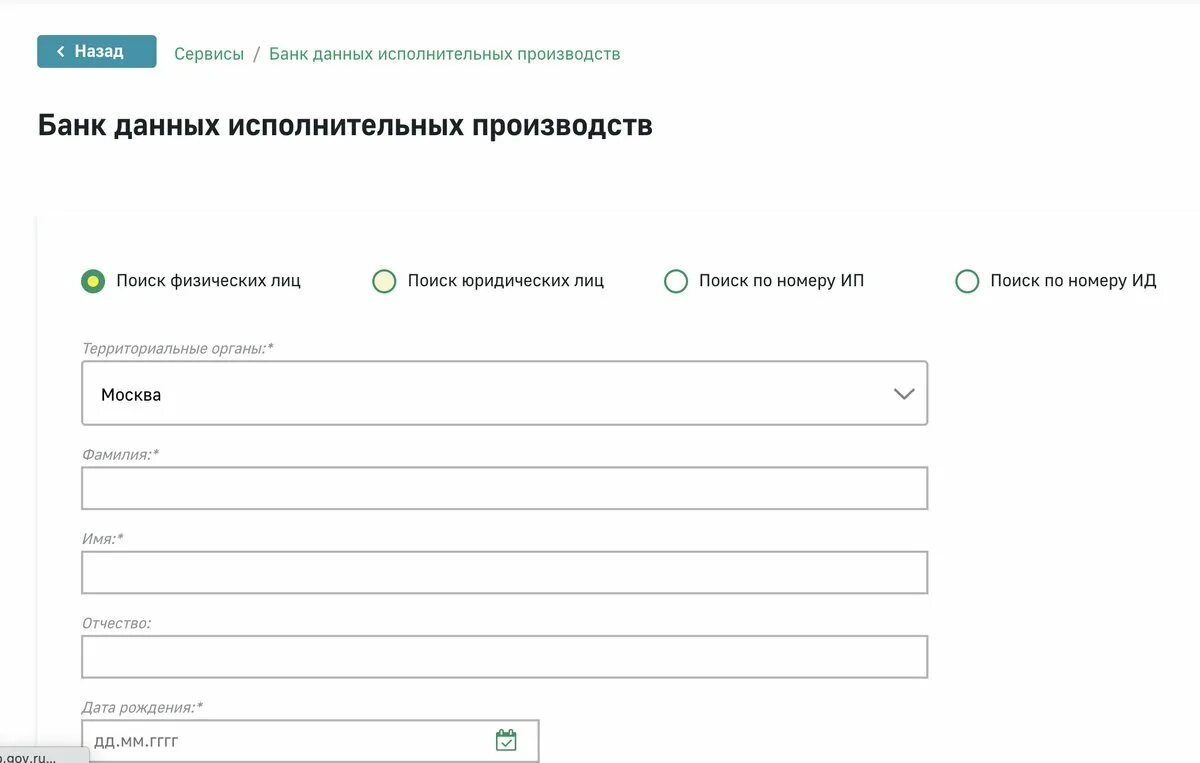Follow the Банк данных исполнительных производств breadcrumb
The image size is (1200, 763).
click(x=445, y=54)
